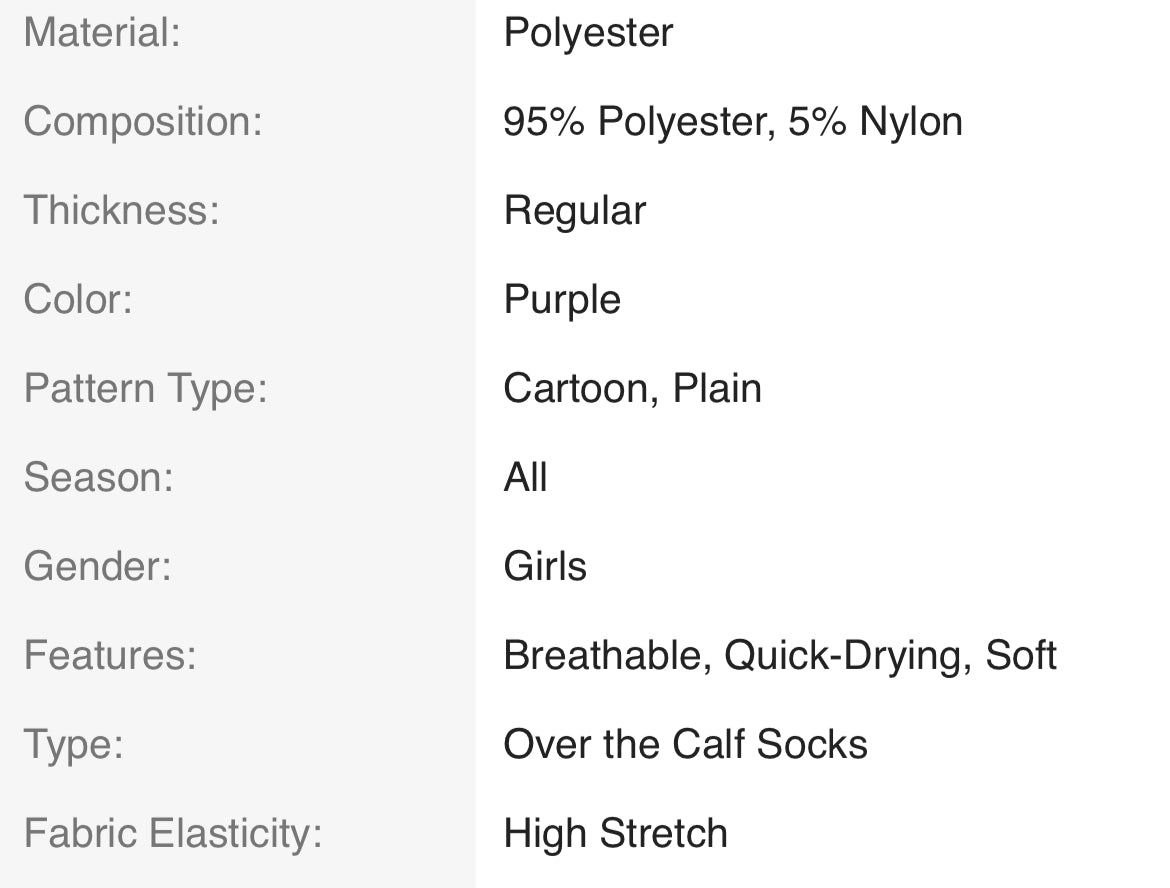
Task: Click the Gender label
Action: (x=97, y=567)
